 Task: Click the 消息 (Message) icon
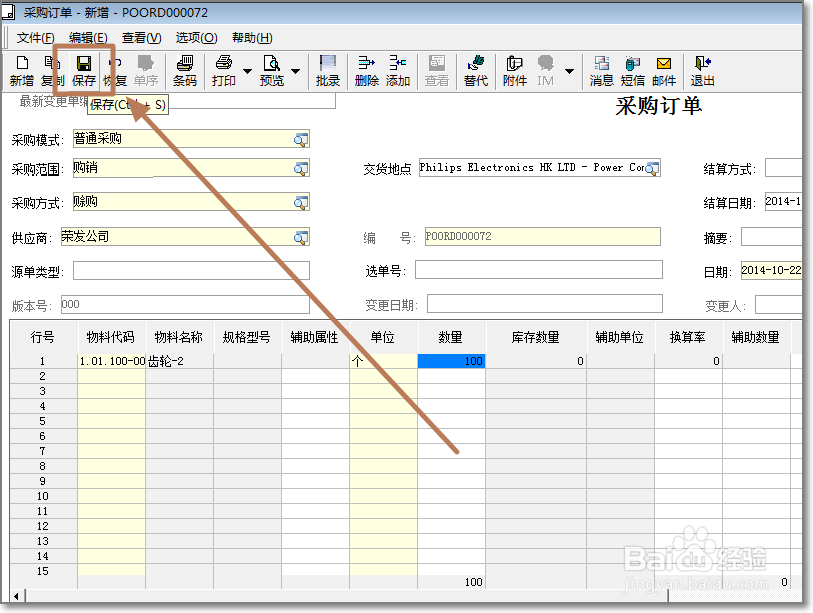pos(601,71)
